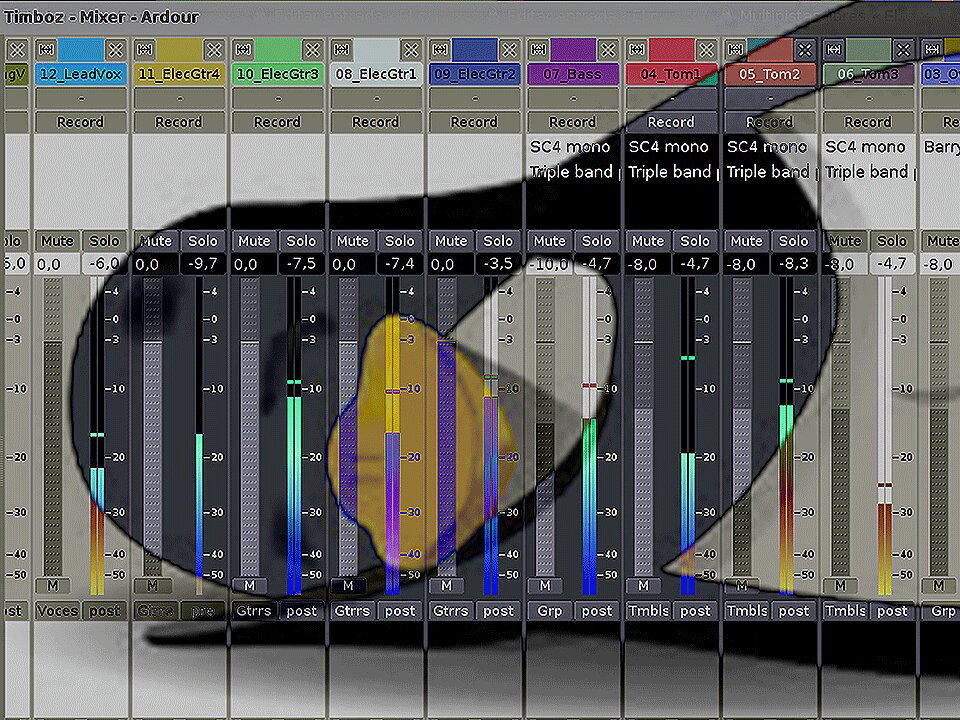Arm Record on the 12_LeadVox track

coord(81,122)
